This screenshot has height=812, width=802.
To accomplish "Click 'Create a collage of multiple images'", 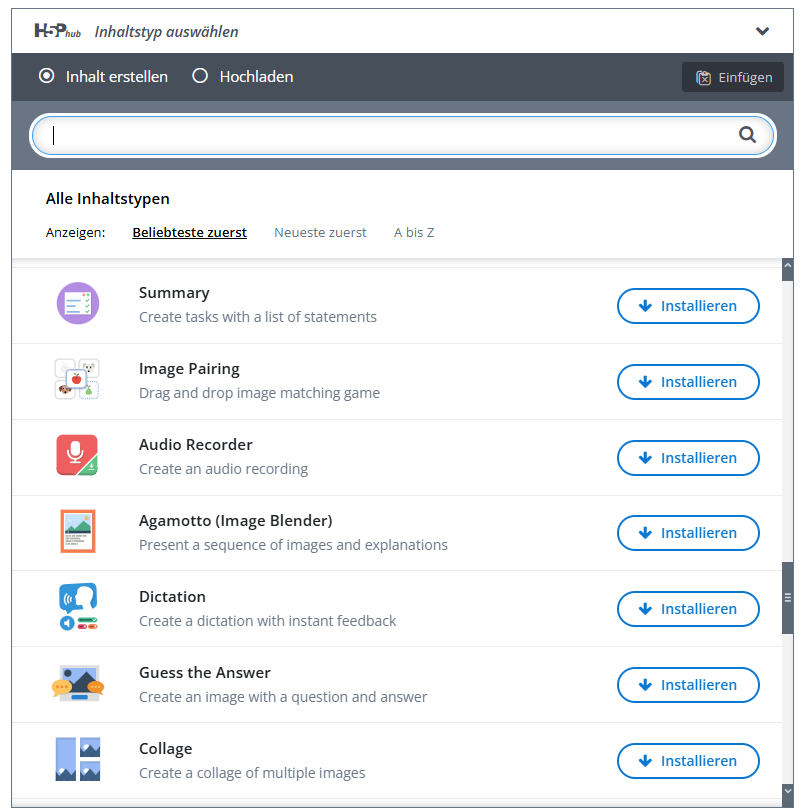I will (x=252, y=773).
